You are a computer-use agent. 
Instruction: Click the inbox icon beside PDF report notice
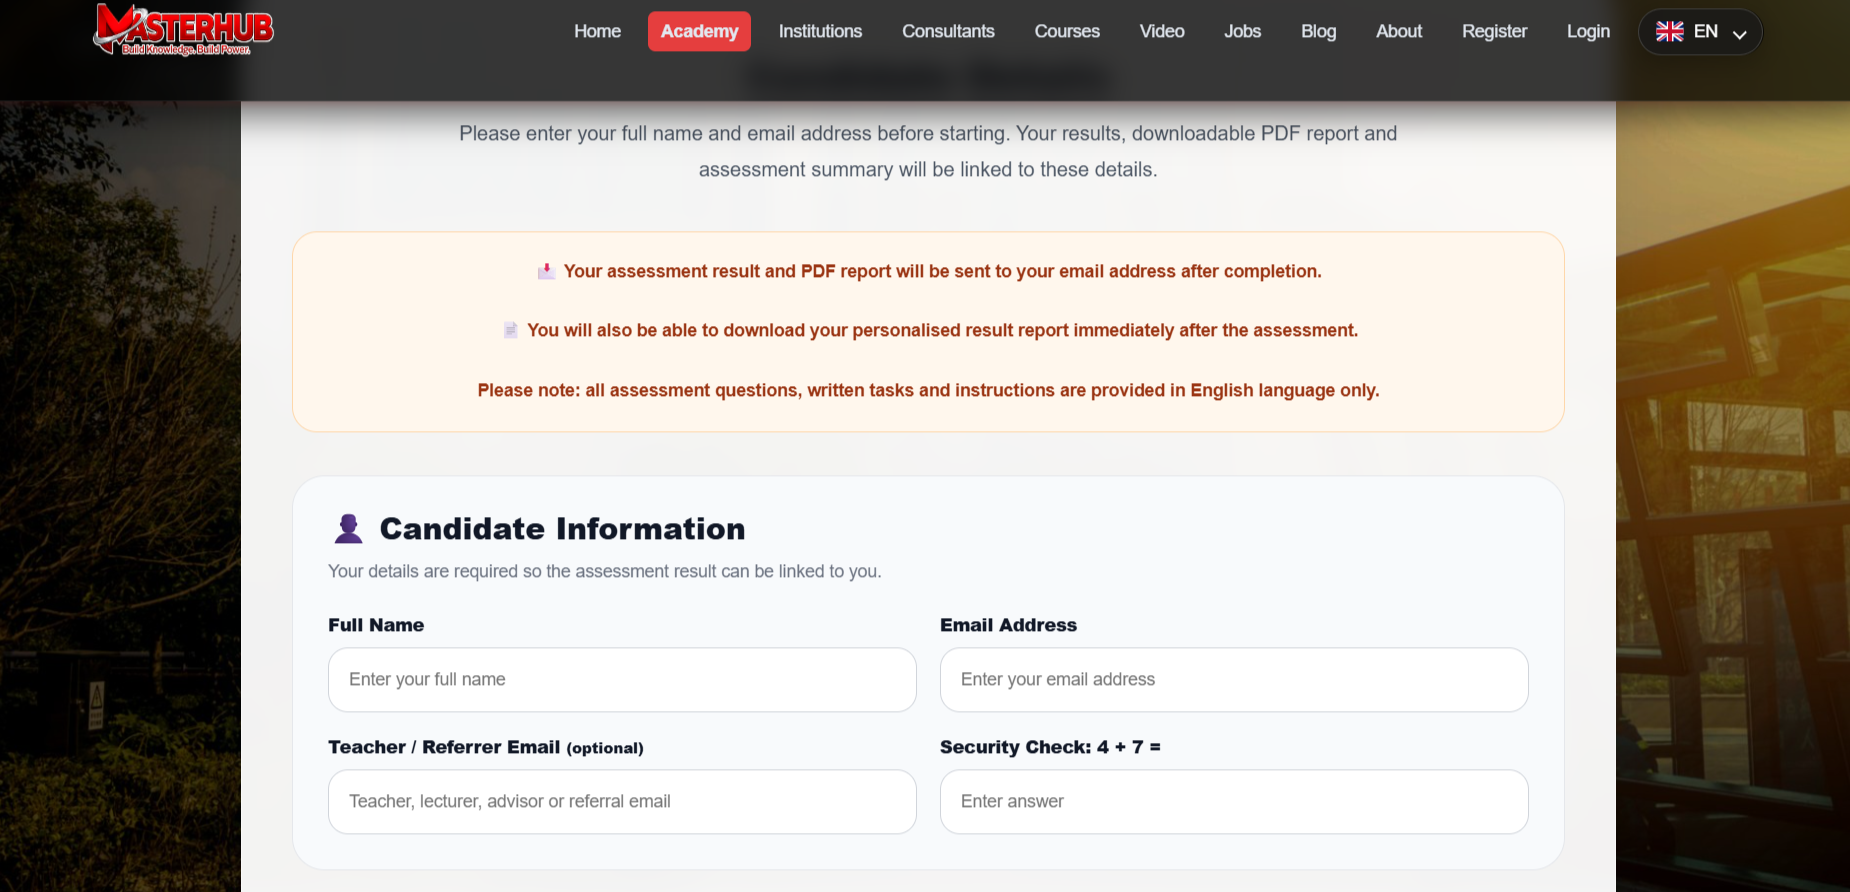click(x=546, y=271)
